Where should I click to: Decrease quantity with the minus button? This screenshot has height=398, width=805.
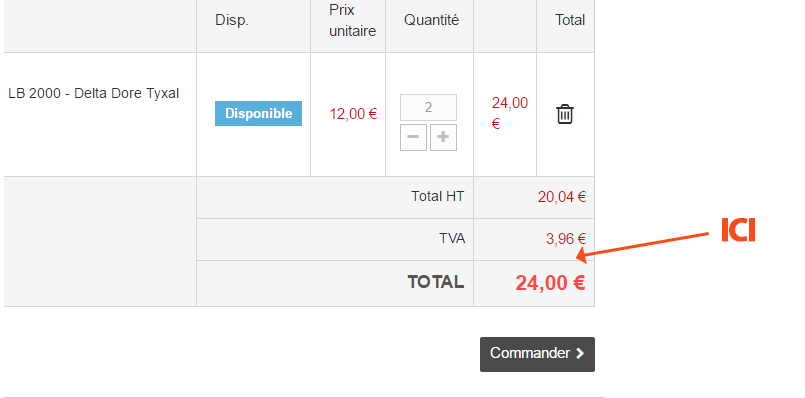[413, 137]
